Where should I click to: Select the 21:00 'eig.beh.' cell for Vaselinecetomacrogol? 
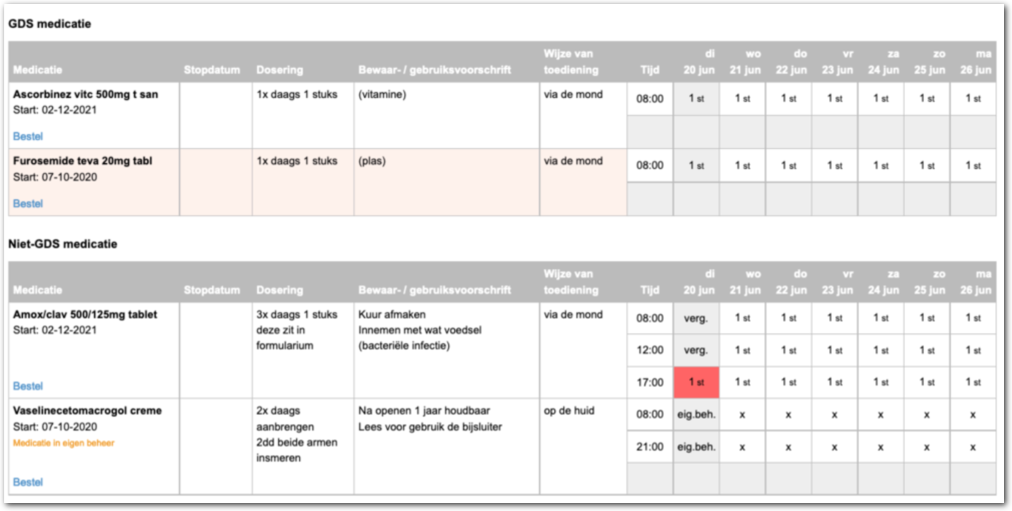[696, 446]
